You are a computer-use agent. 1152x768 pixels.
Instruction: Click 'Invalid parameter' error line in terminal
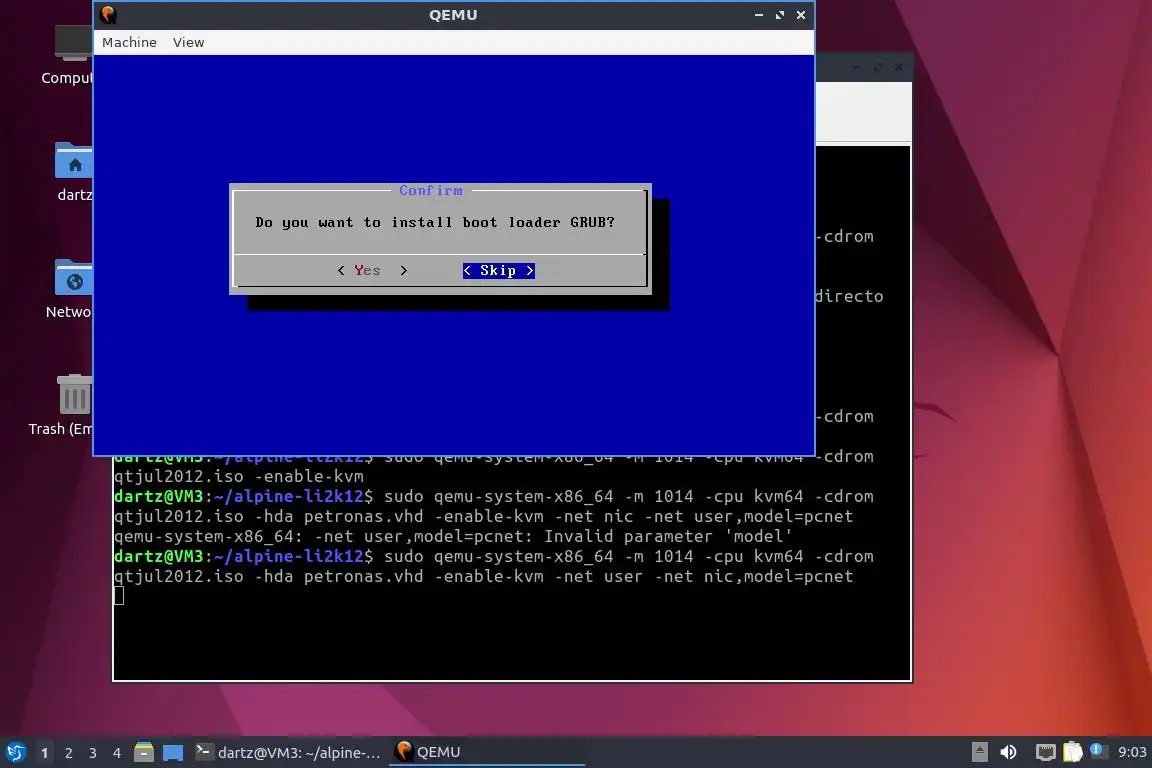coord(453,536)
